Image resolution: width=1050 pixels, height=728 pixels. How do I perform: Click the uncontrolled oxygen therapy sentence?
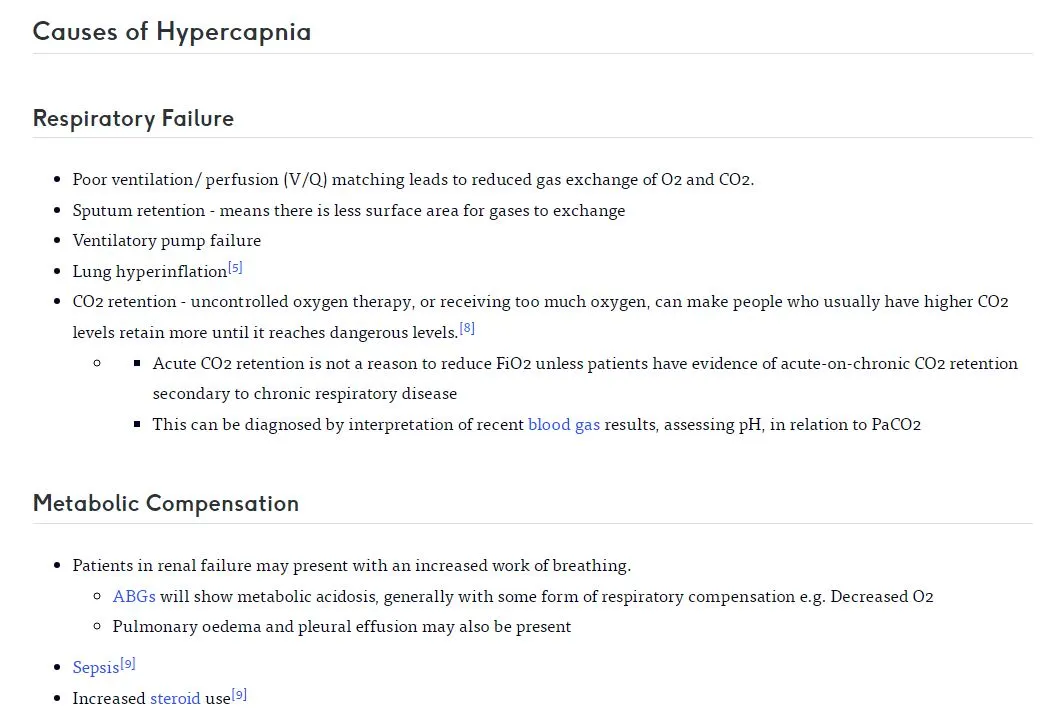[x=540, y=317]
